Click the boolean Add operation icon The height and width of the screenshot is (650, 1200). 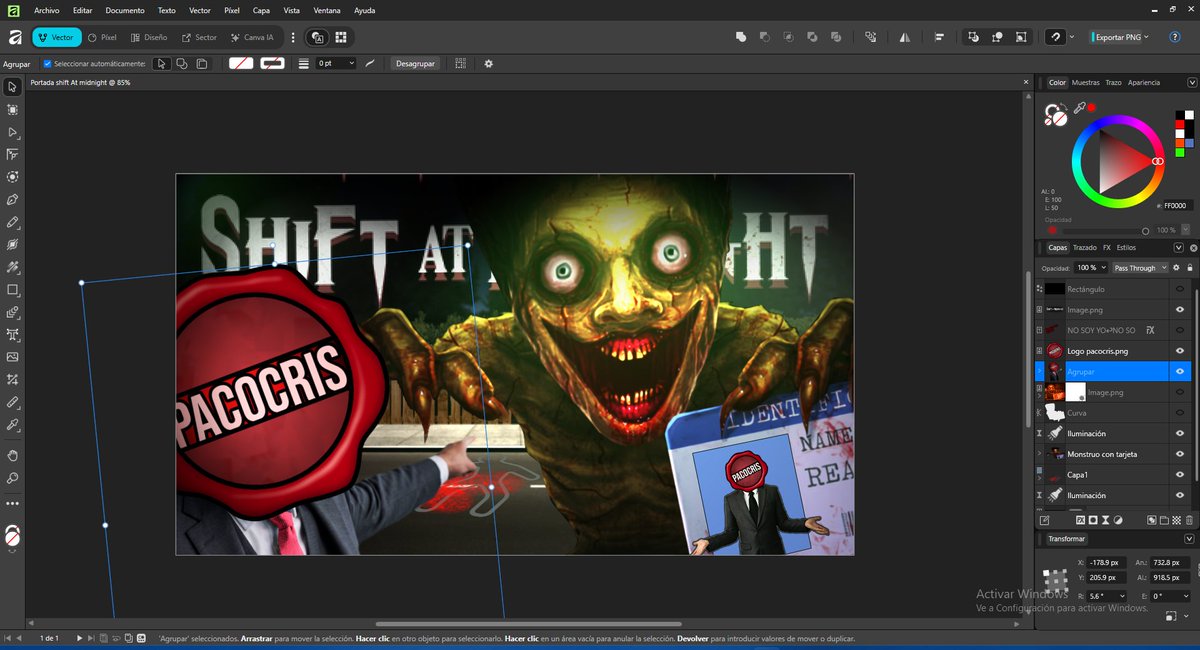tap(741, 37)
